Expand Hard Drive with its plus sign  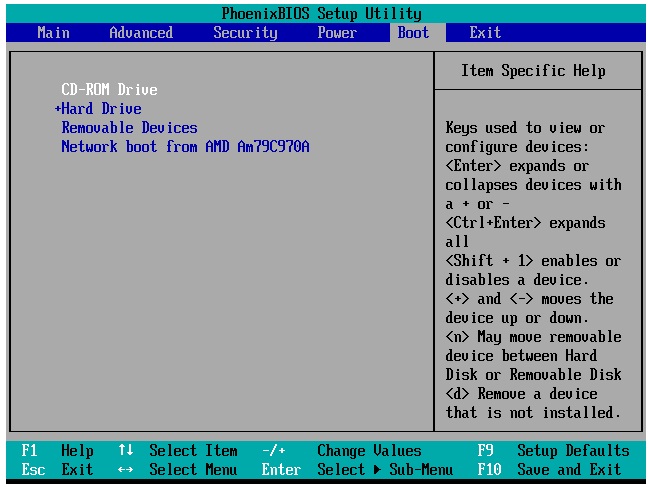[58, 109]
